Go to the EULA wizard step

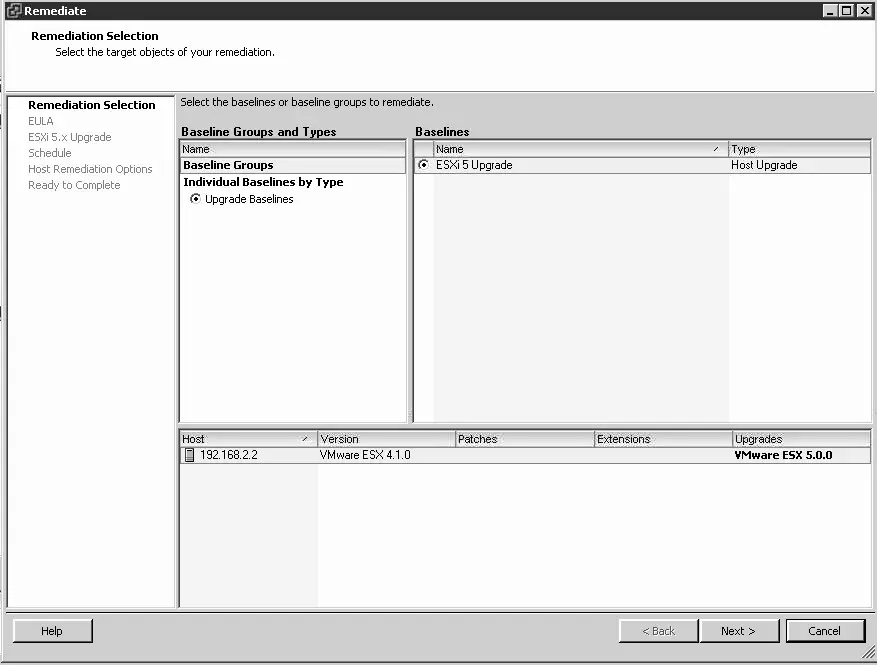click(x=41, y=121)
